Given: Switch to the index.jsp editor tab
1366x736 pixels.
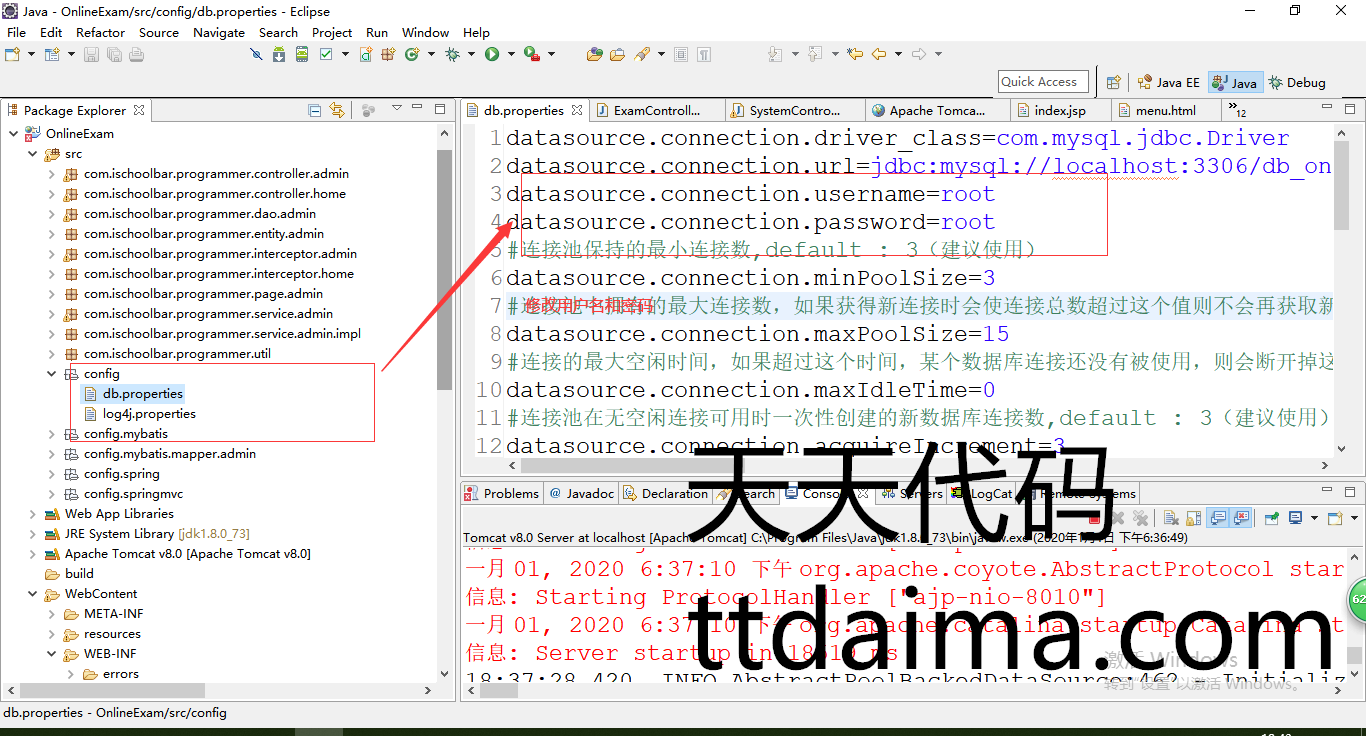Looking at the screenshot, I should click(x=1059, y=111).
